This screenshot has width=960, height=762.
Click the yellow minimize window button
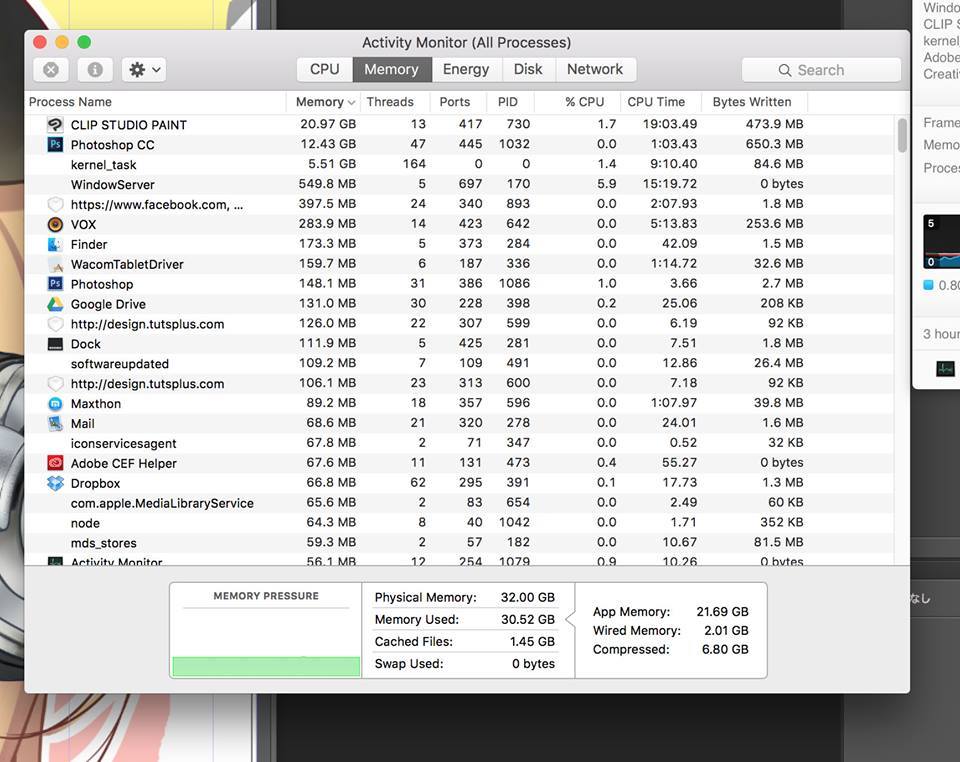(62, 42)
